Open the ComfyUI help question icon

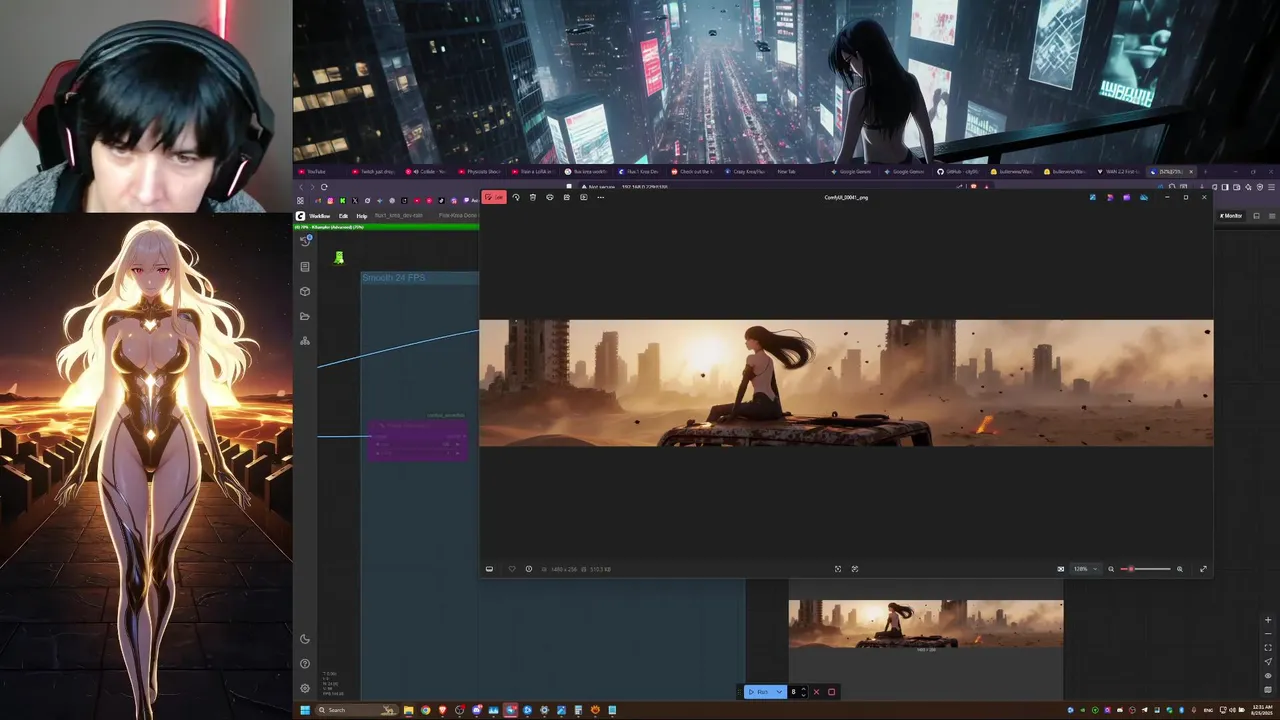click(x=305, y=664)
